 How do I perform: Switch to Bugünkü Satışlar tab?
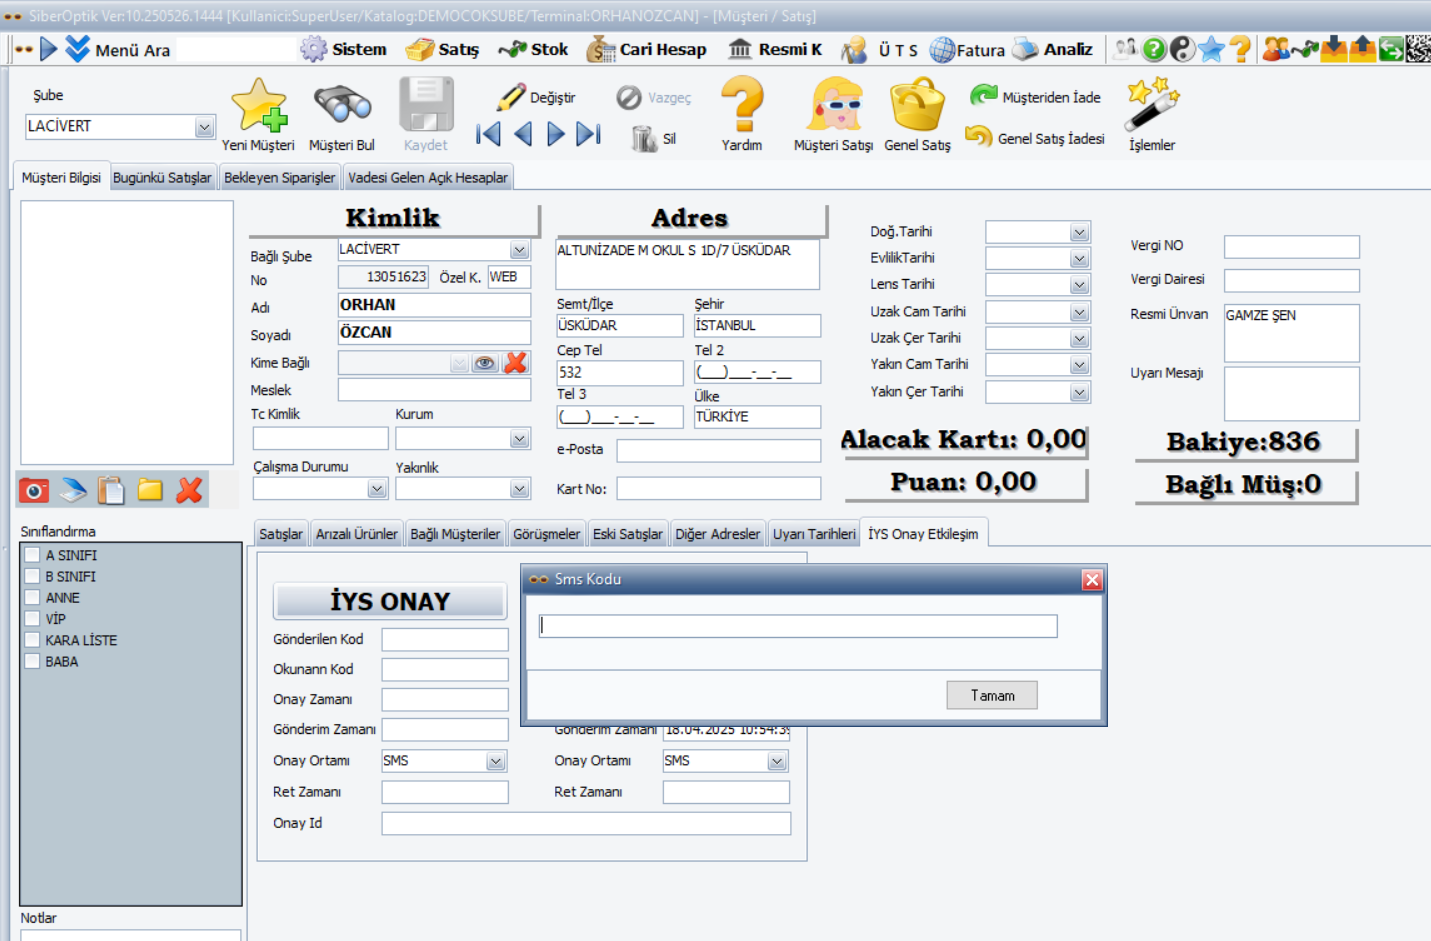tap(162, 177)
